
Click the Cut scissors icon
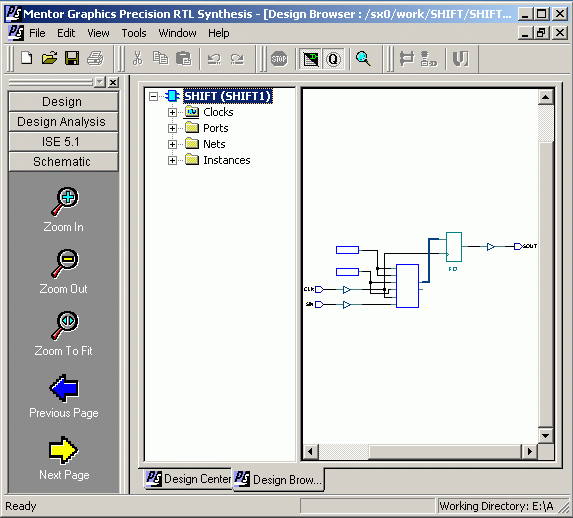tap(138, 58)
